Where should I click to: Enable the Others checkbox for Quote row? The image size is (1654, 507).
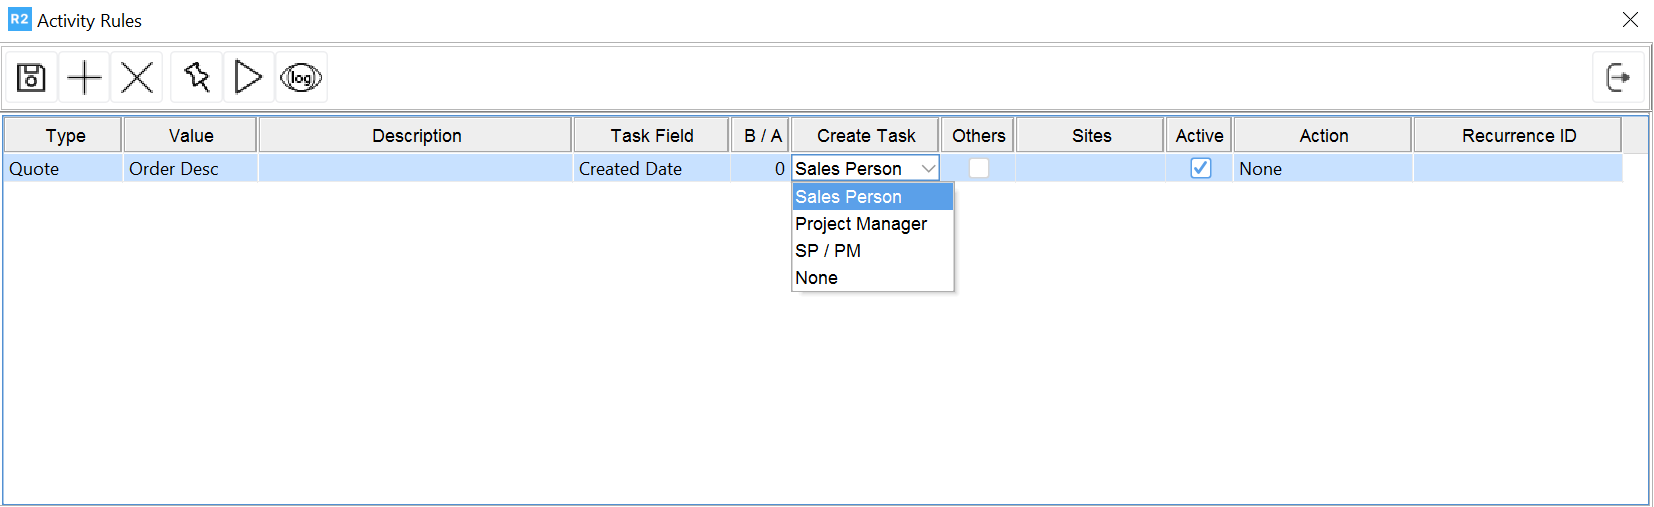click(x=979, y=168)
